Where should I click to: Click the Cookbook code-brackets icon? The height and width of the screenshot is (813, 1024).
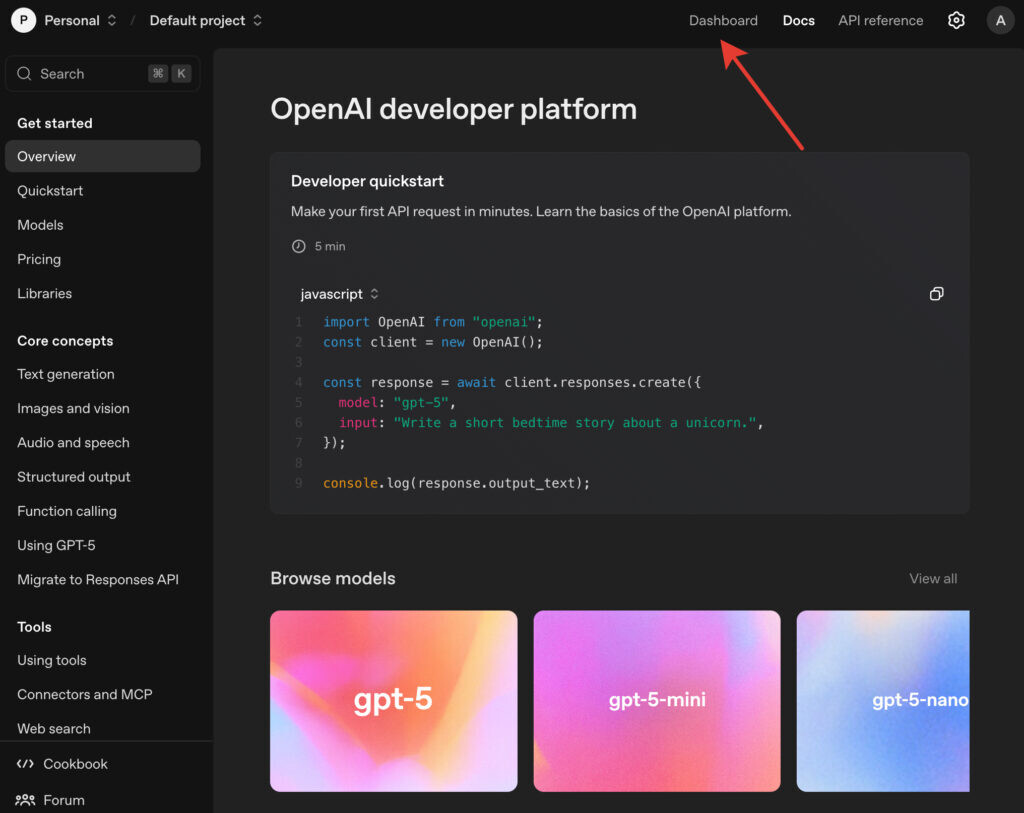25,764
